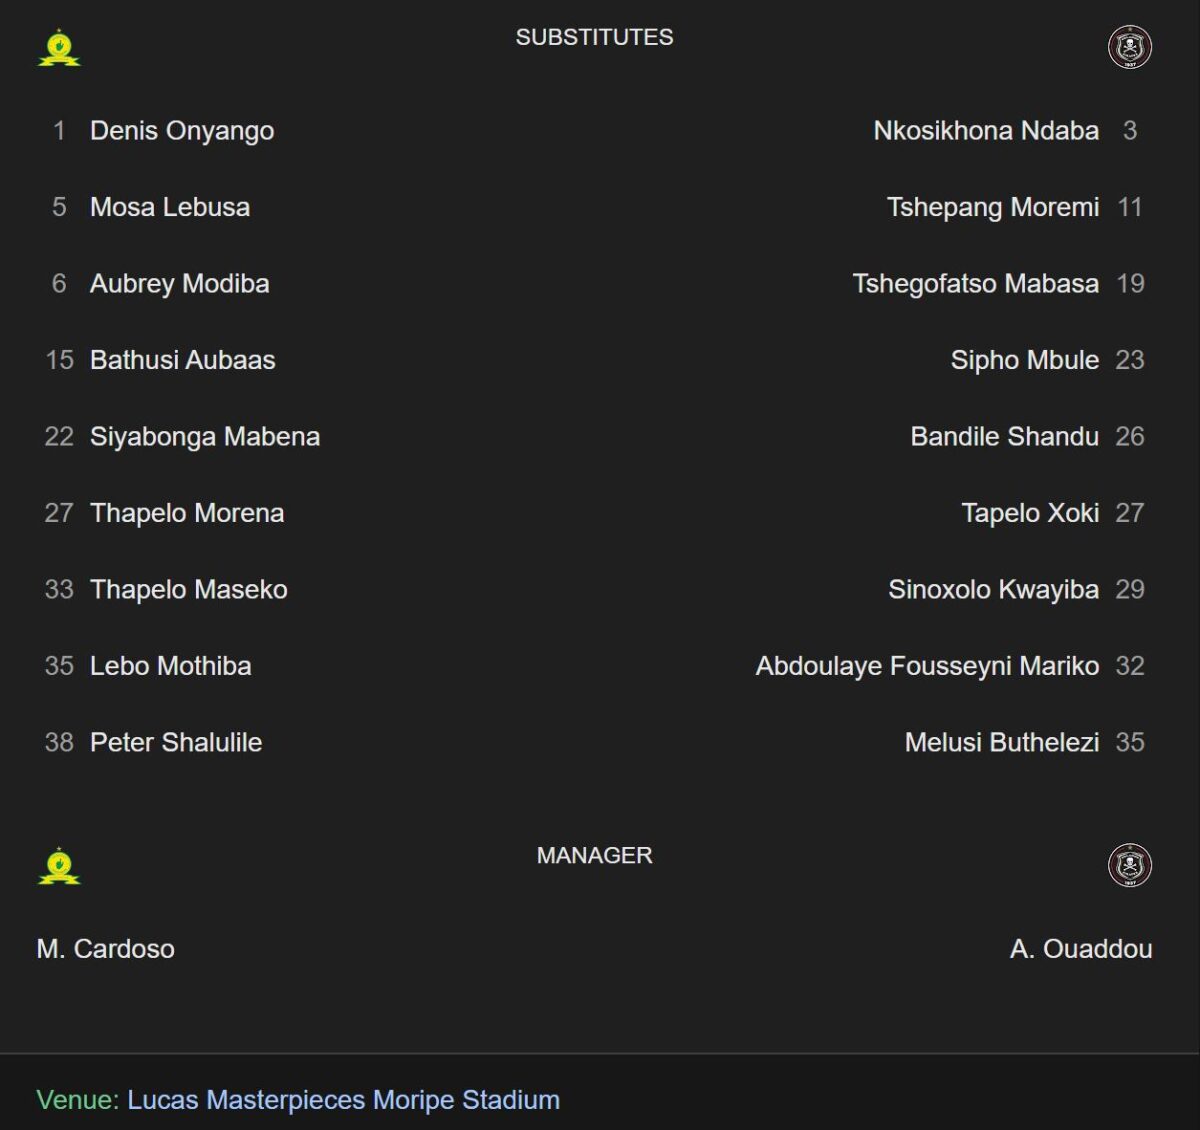1200x1130 pixels.
Task: Open Lucas Masterpieces Moripe Stadium venue link
Action: coord(343,1100)
